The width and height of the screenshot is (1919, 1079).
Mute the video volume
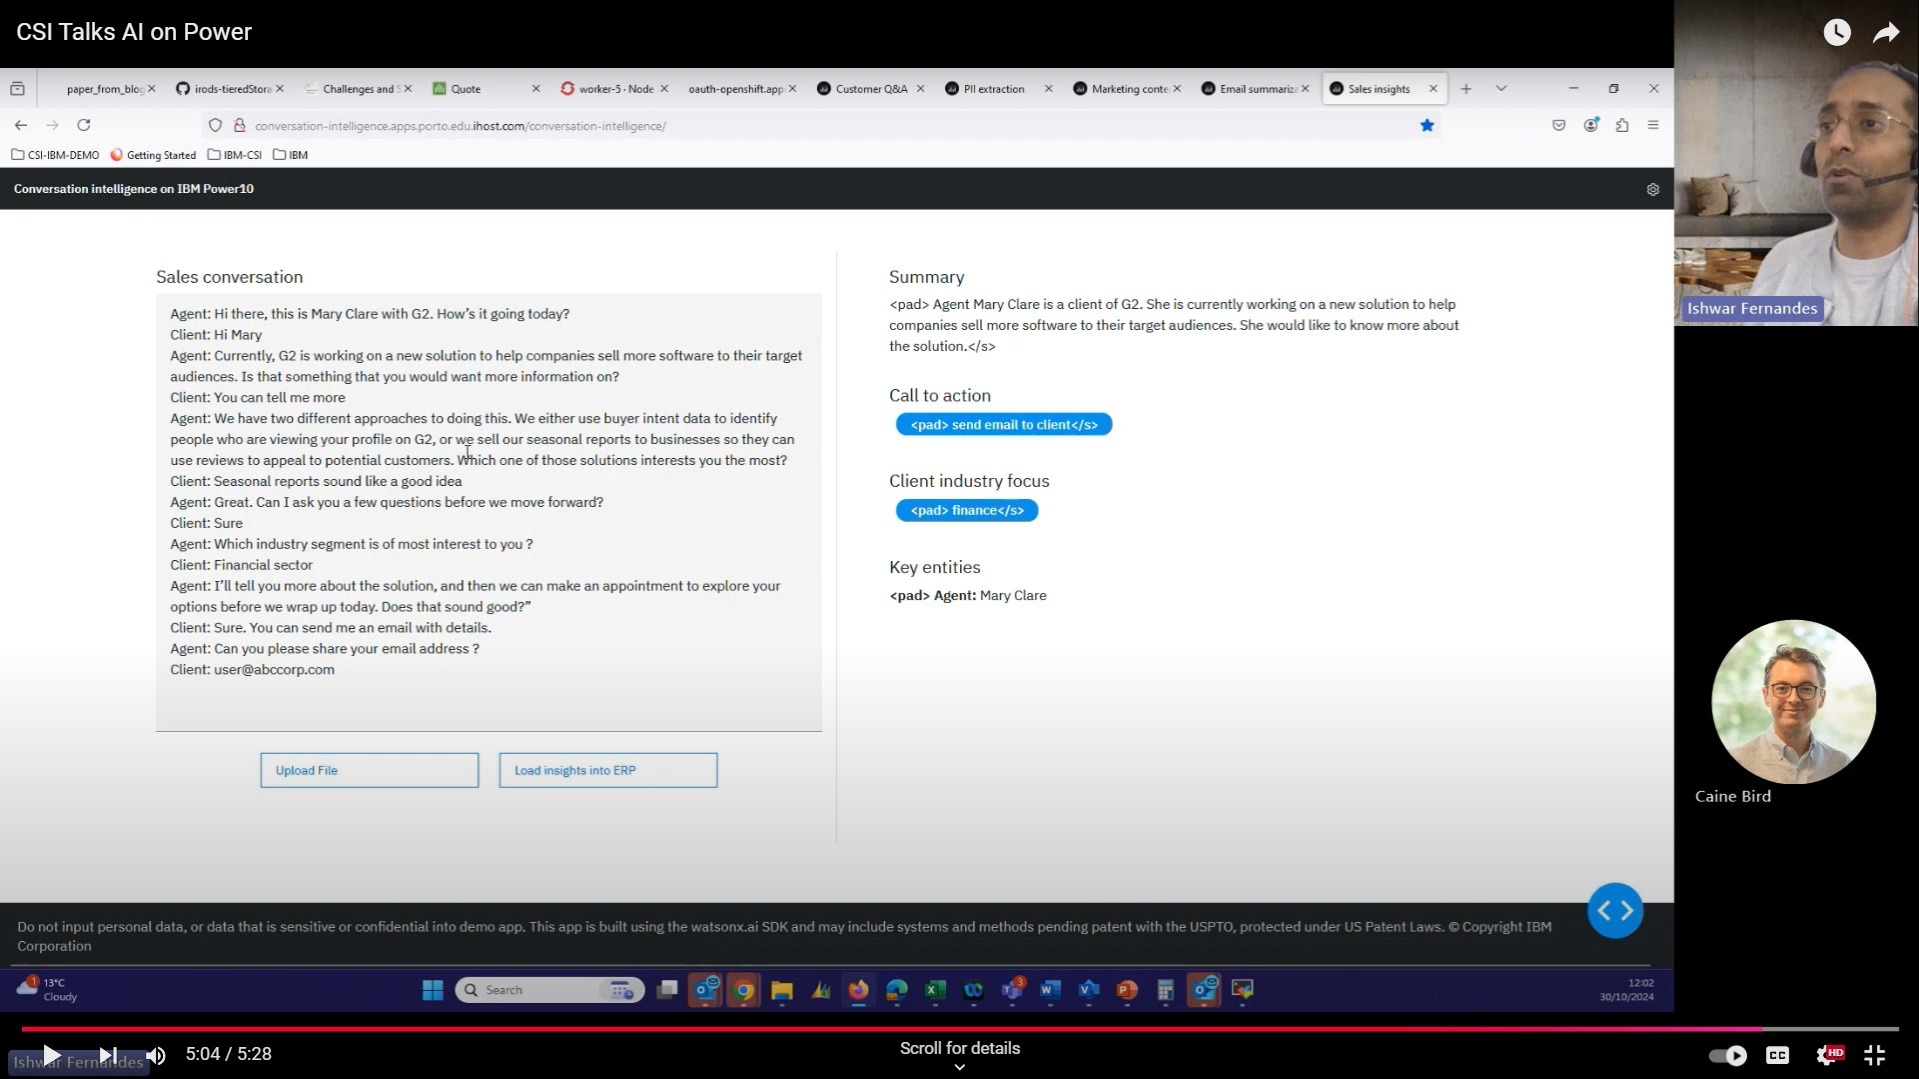(156, 1054)
